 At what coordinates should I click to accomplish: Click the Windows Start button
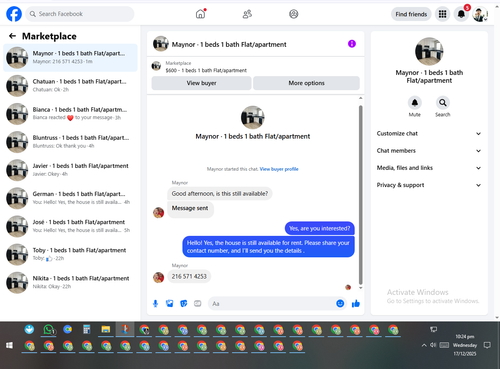pos(9,345)
